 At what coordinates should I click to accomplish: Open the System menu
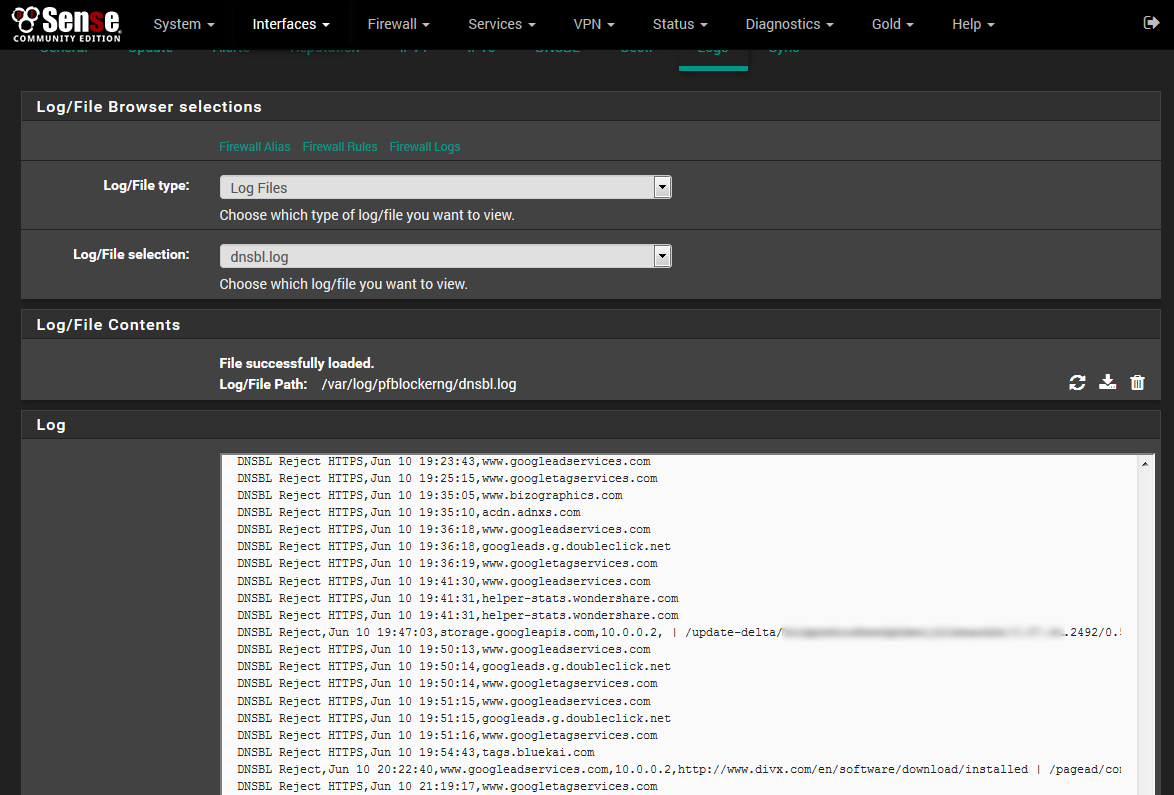pyautogui.click(x=184, y=24)
